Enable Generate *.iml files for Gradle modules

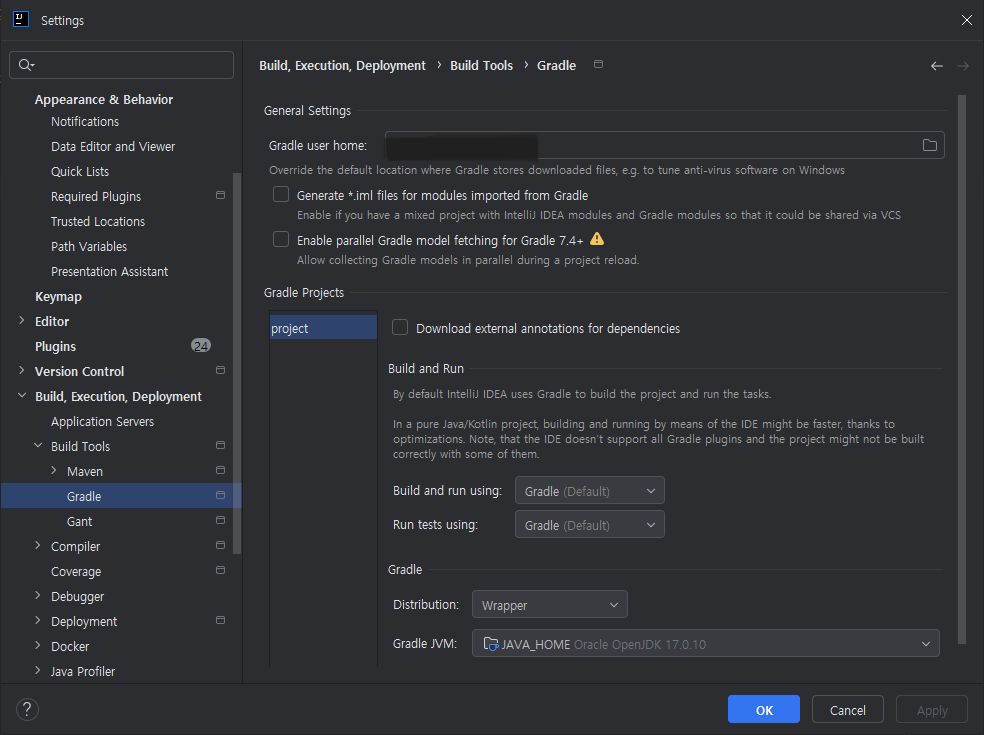[281, 195]
